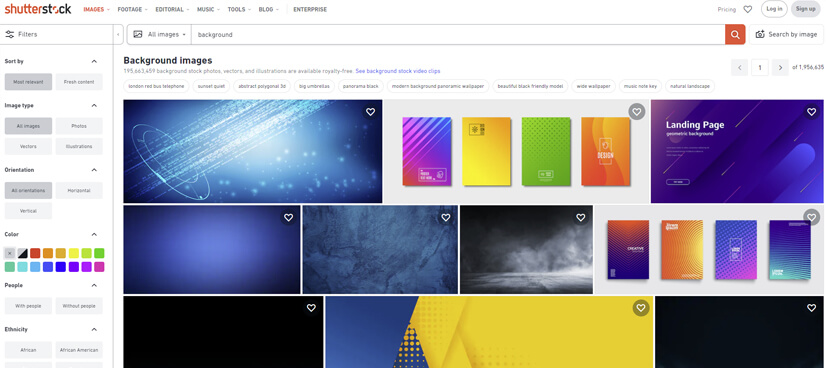Toggle the Without people filter
The image size is (826, 368).
click(79, 305)
